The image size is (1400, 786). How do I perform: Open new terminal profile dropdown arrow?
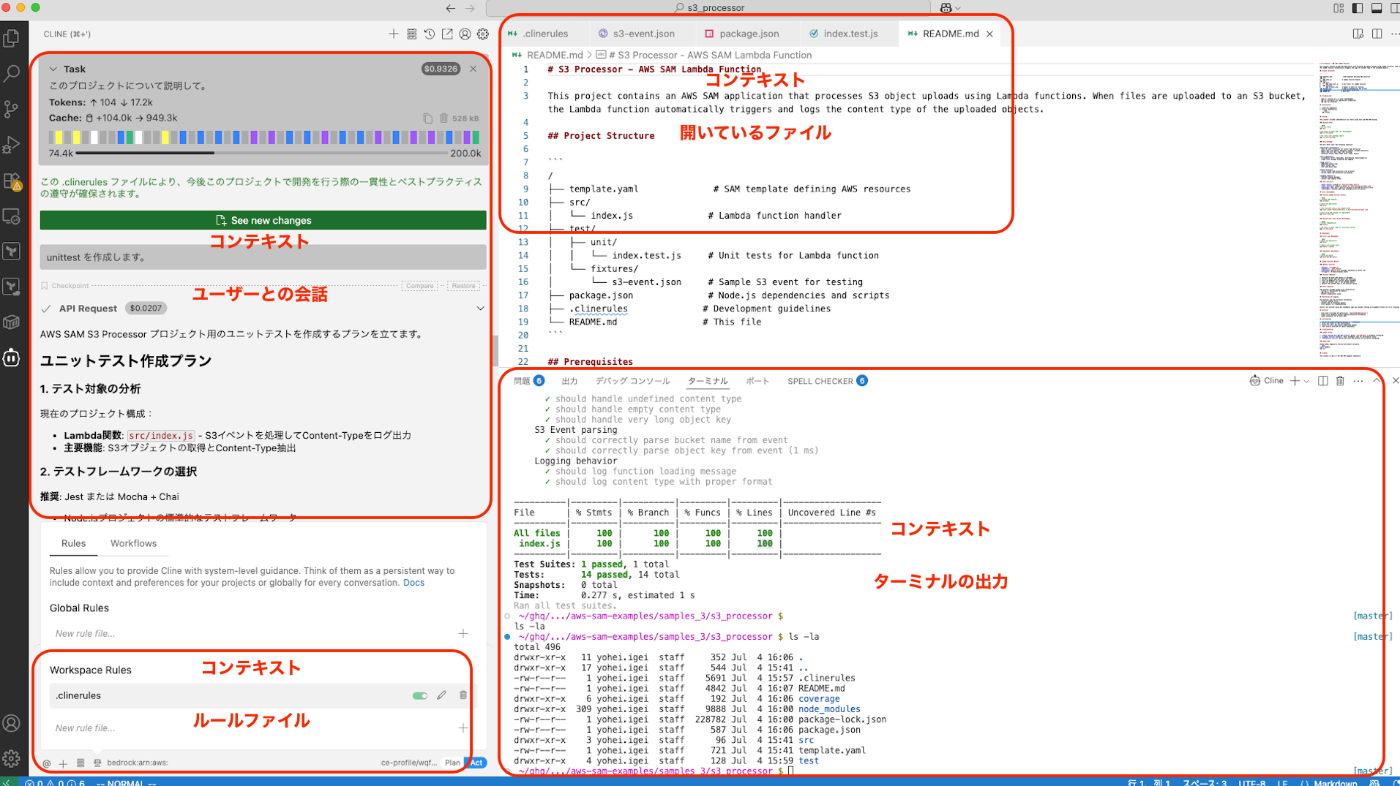coord(1306,381)
